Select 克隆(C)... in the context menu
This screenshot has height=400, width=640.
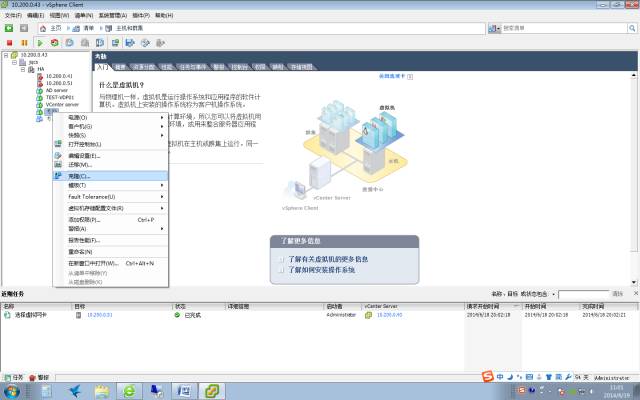(x=111, y=176)
